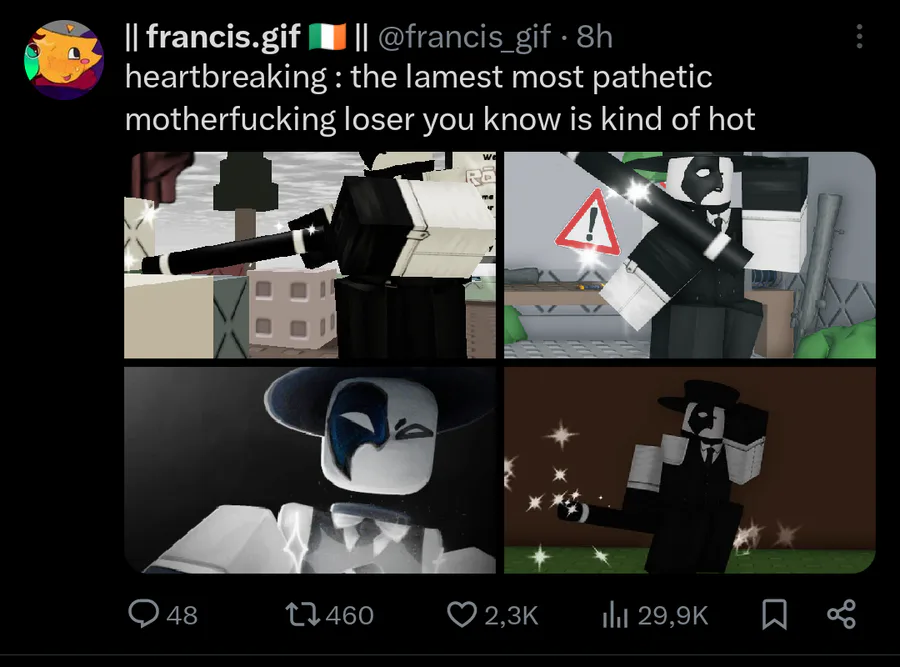Open top-right image with warning sign
Viewport: 900px width, 667px height.
[690, 255]
